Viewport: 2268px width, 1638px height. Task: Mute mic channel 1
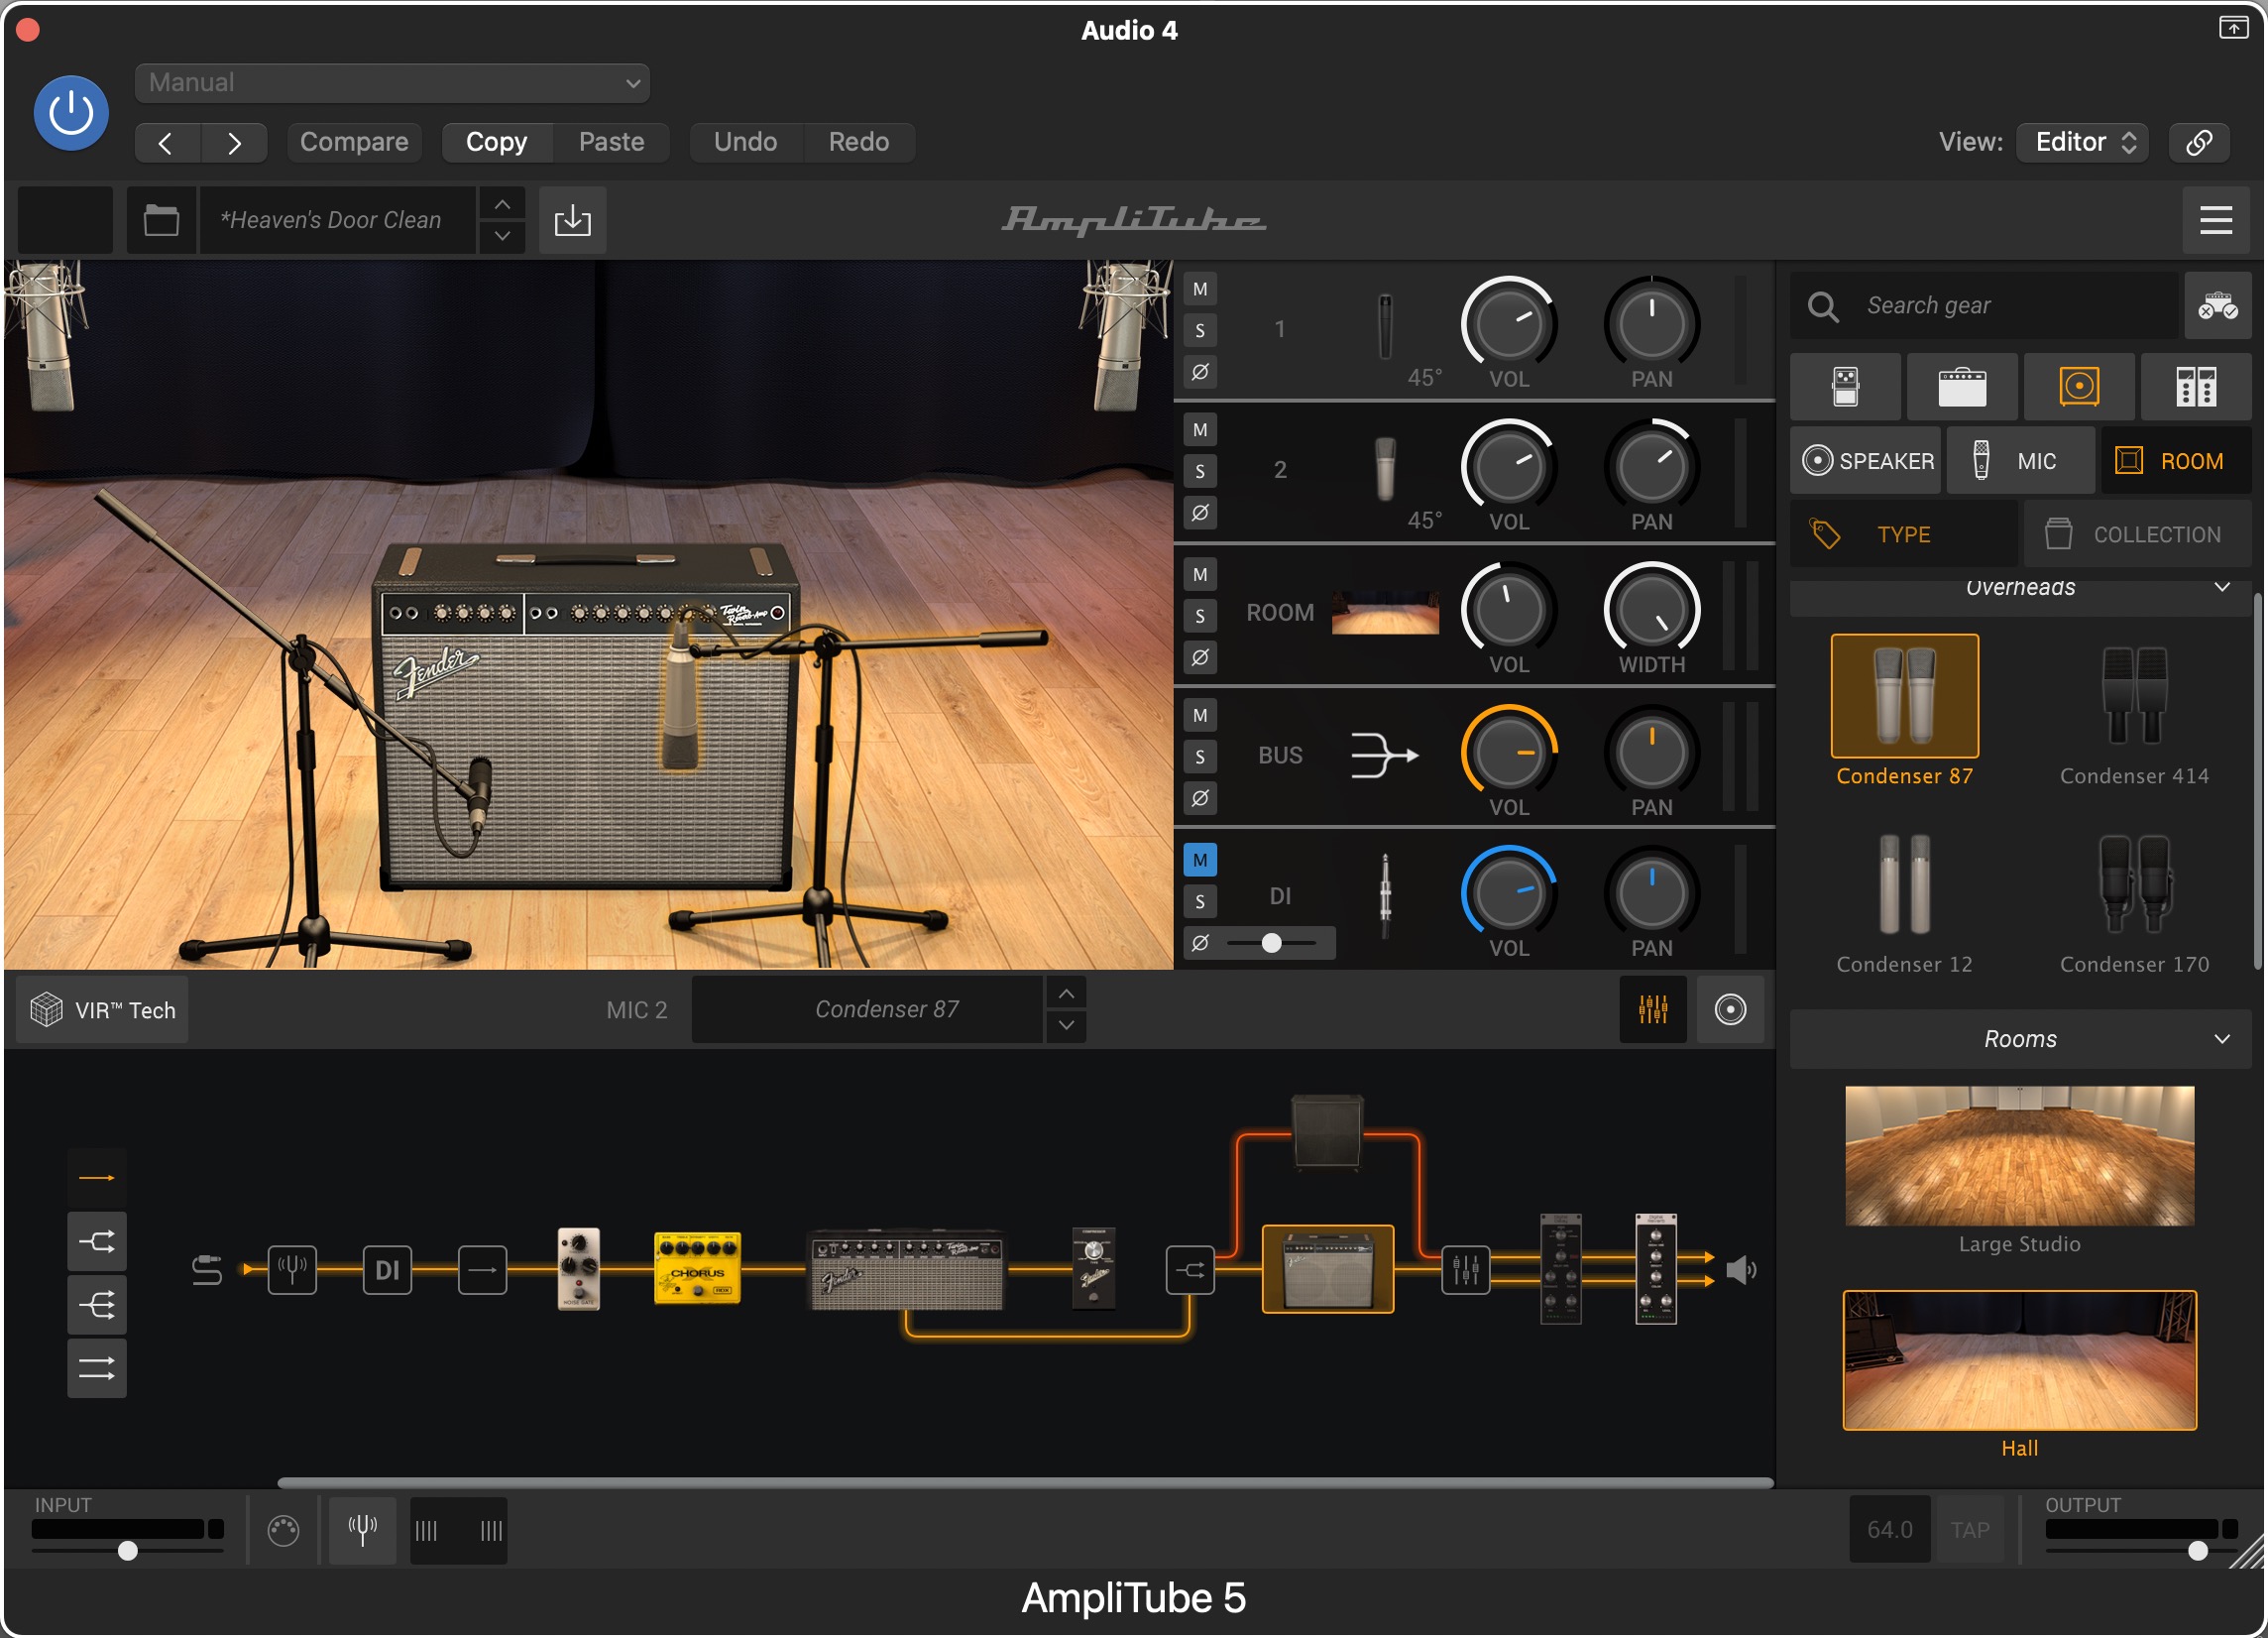[1200, 289]
